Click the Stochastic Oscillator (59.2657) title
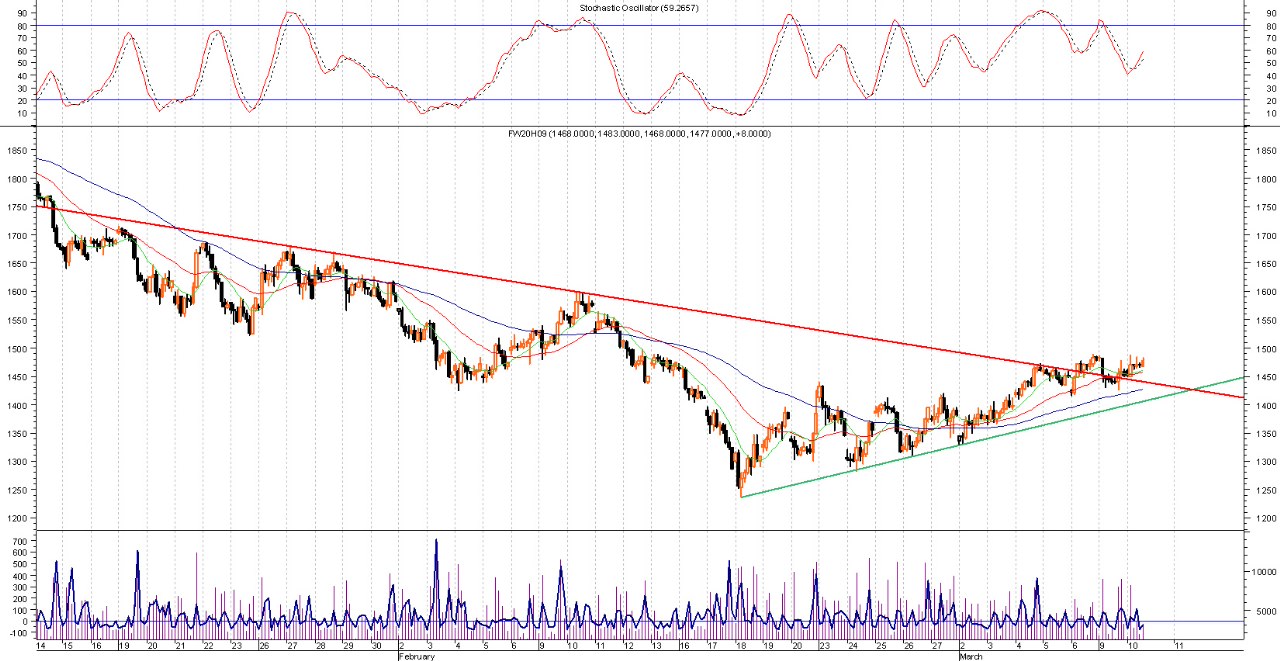Viewport: 1280px width, 661px height. tap(640, 8)
